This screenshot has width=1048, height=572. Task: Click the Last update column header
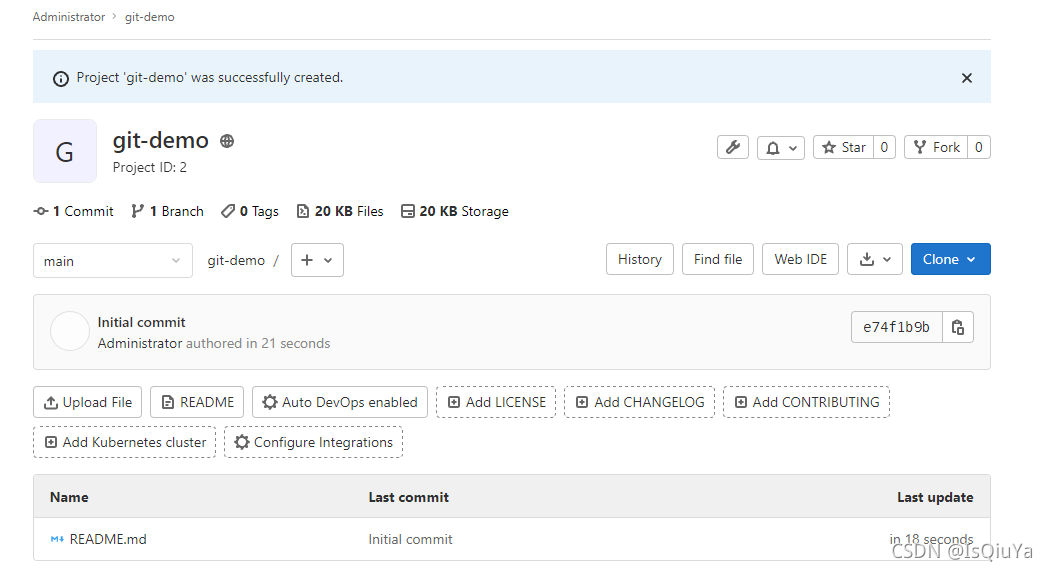click(935, 497)
